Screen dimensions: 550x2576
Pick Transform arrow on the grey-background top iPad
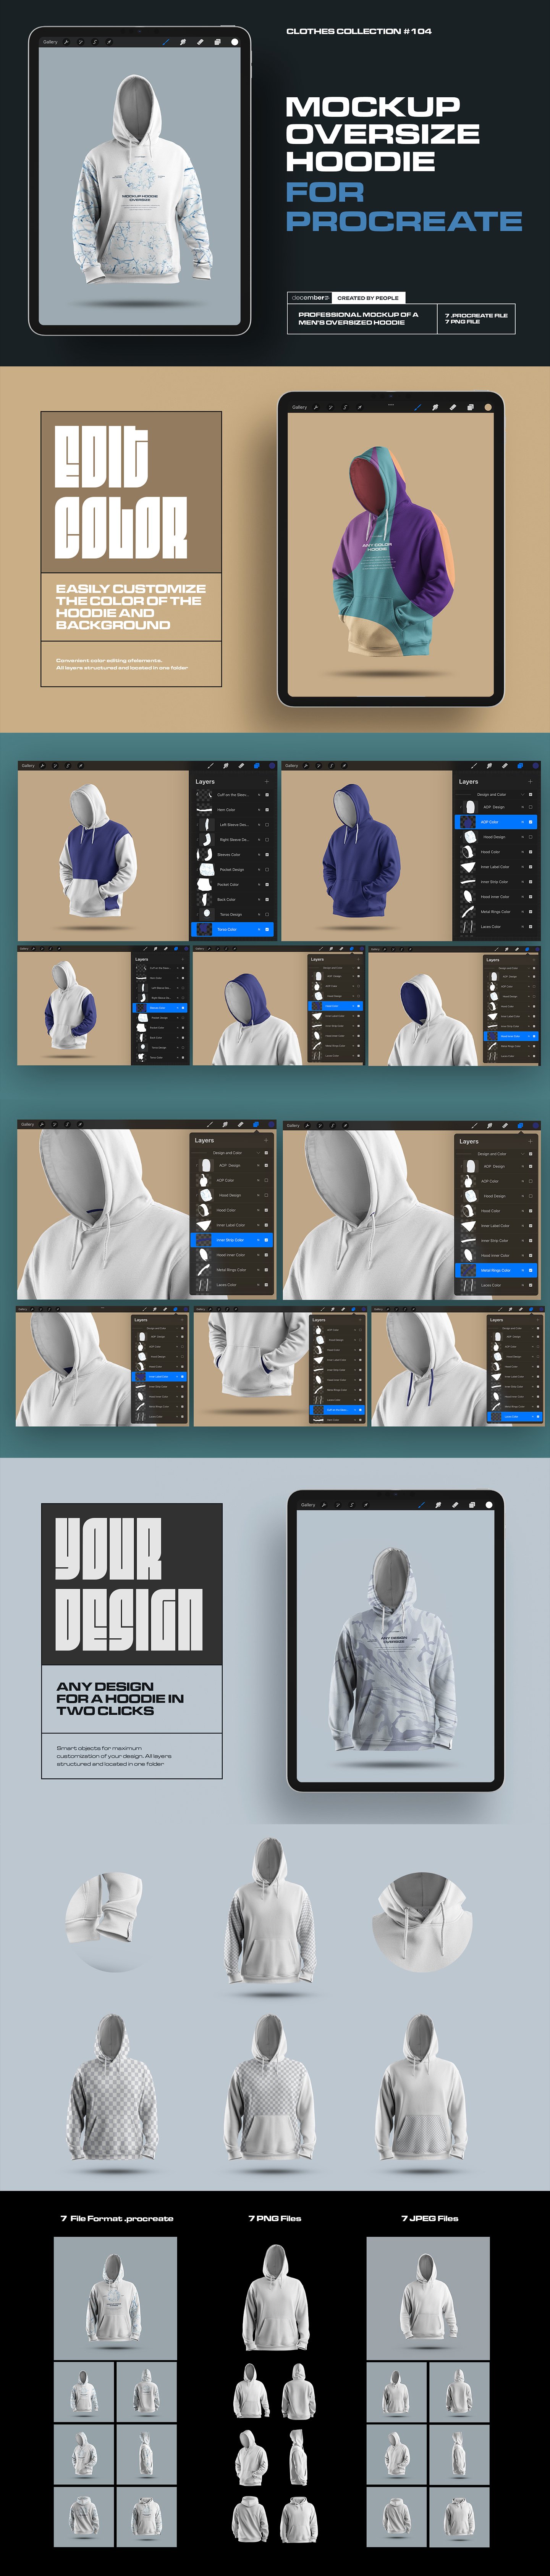(x=108, y=42)
